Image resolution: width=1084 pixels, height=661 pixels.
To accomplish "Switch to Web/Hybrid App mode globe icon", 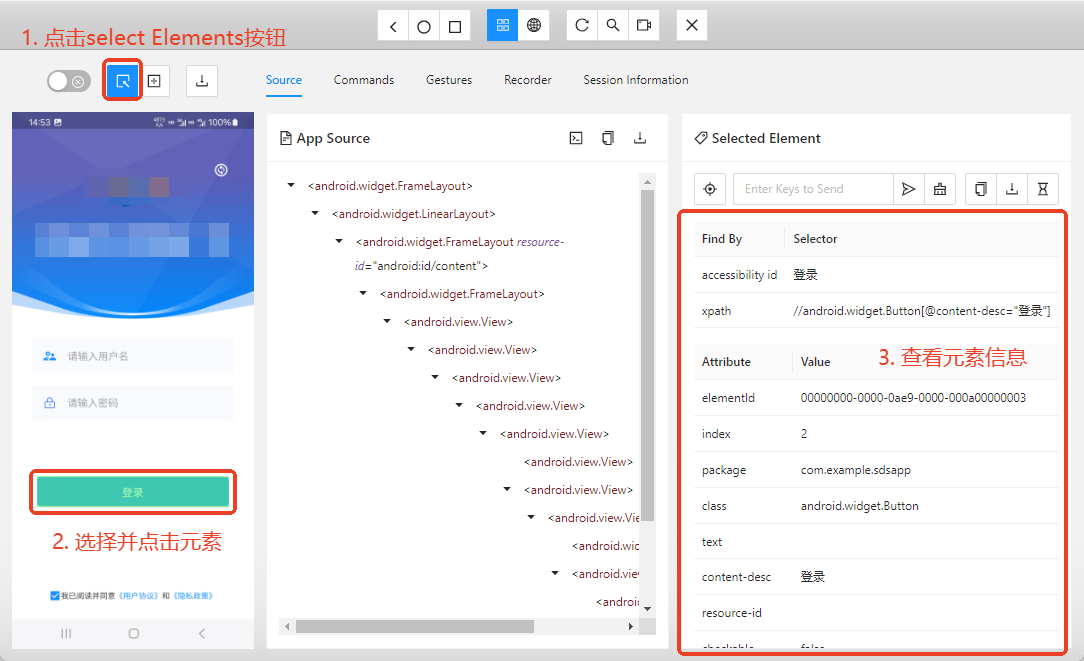I will tap(534, 26).
